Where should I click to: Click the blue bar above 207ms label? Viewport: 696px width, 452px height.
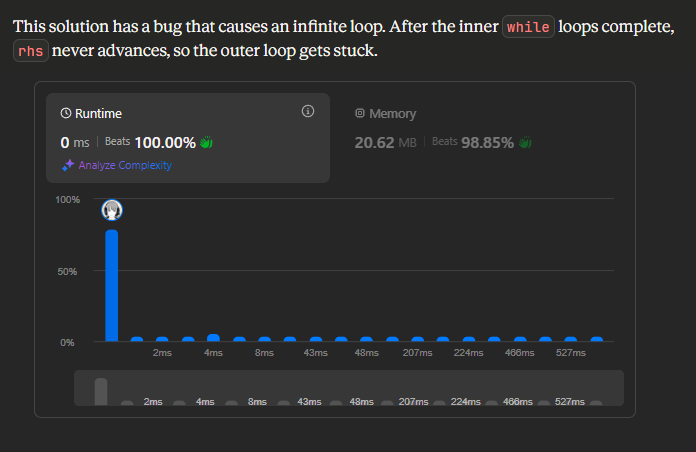(x=418, y=339)
